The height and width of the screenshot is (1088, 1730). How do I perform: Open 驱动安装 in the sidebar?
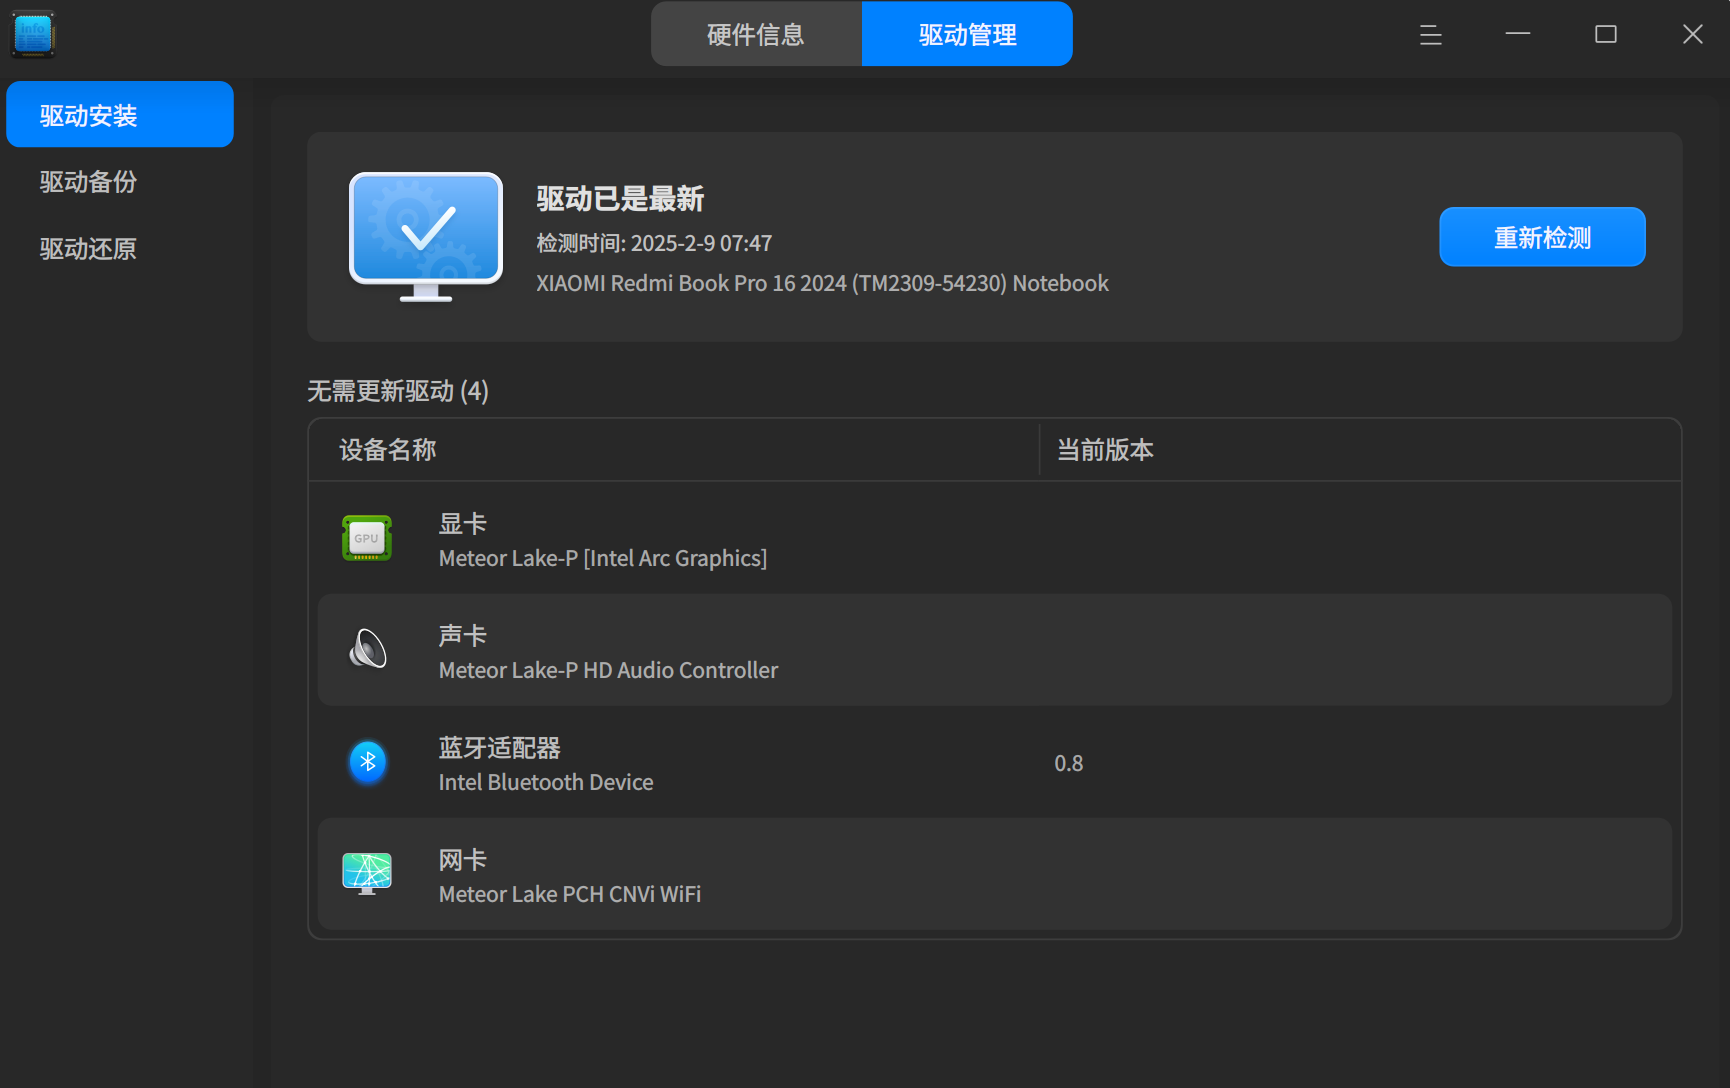pos(120,115)
